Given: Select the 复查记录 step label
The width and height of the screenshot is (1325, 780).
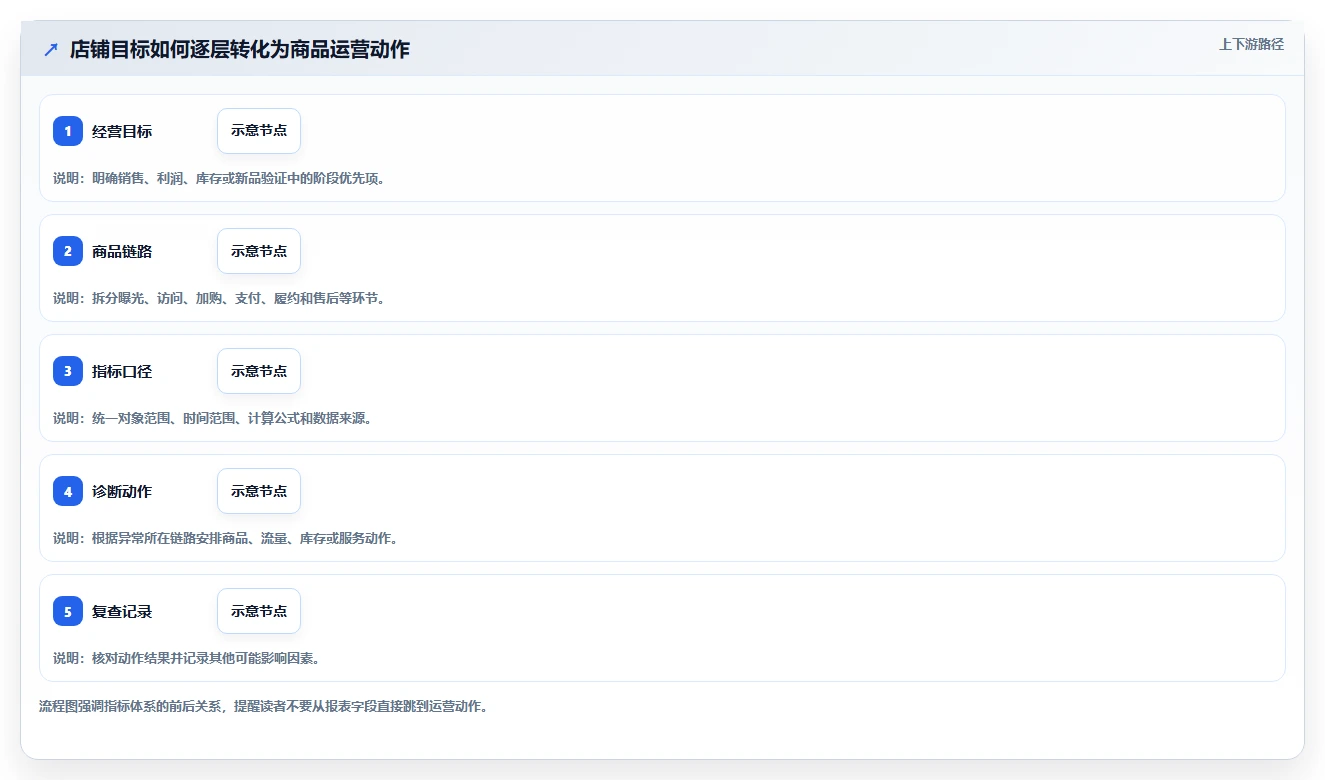Looking at the screenshot, I should pyautogui.click(x=122, y=611).
